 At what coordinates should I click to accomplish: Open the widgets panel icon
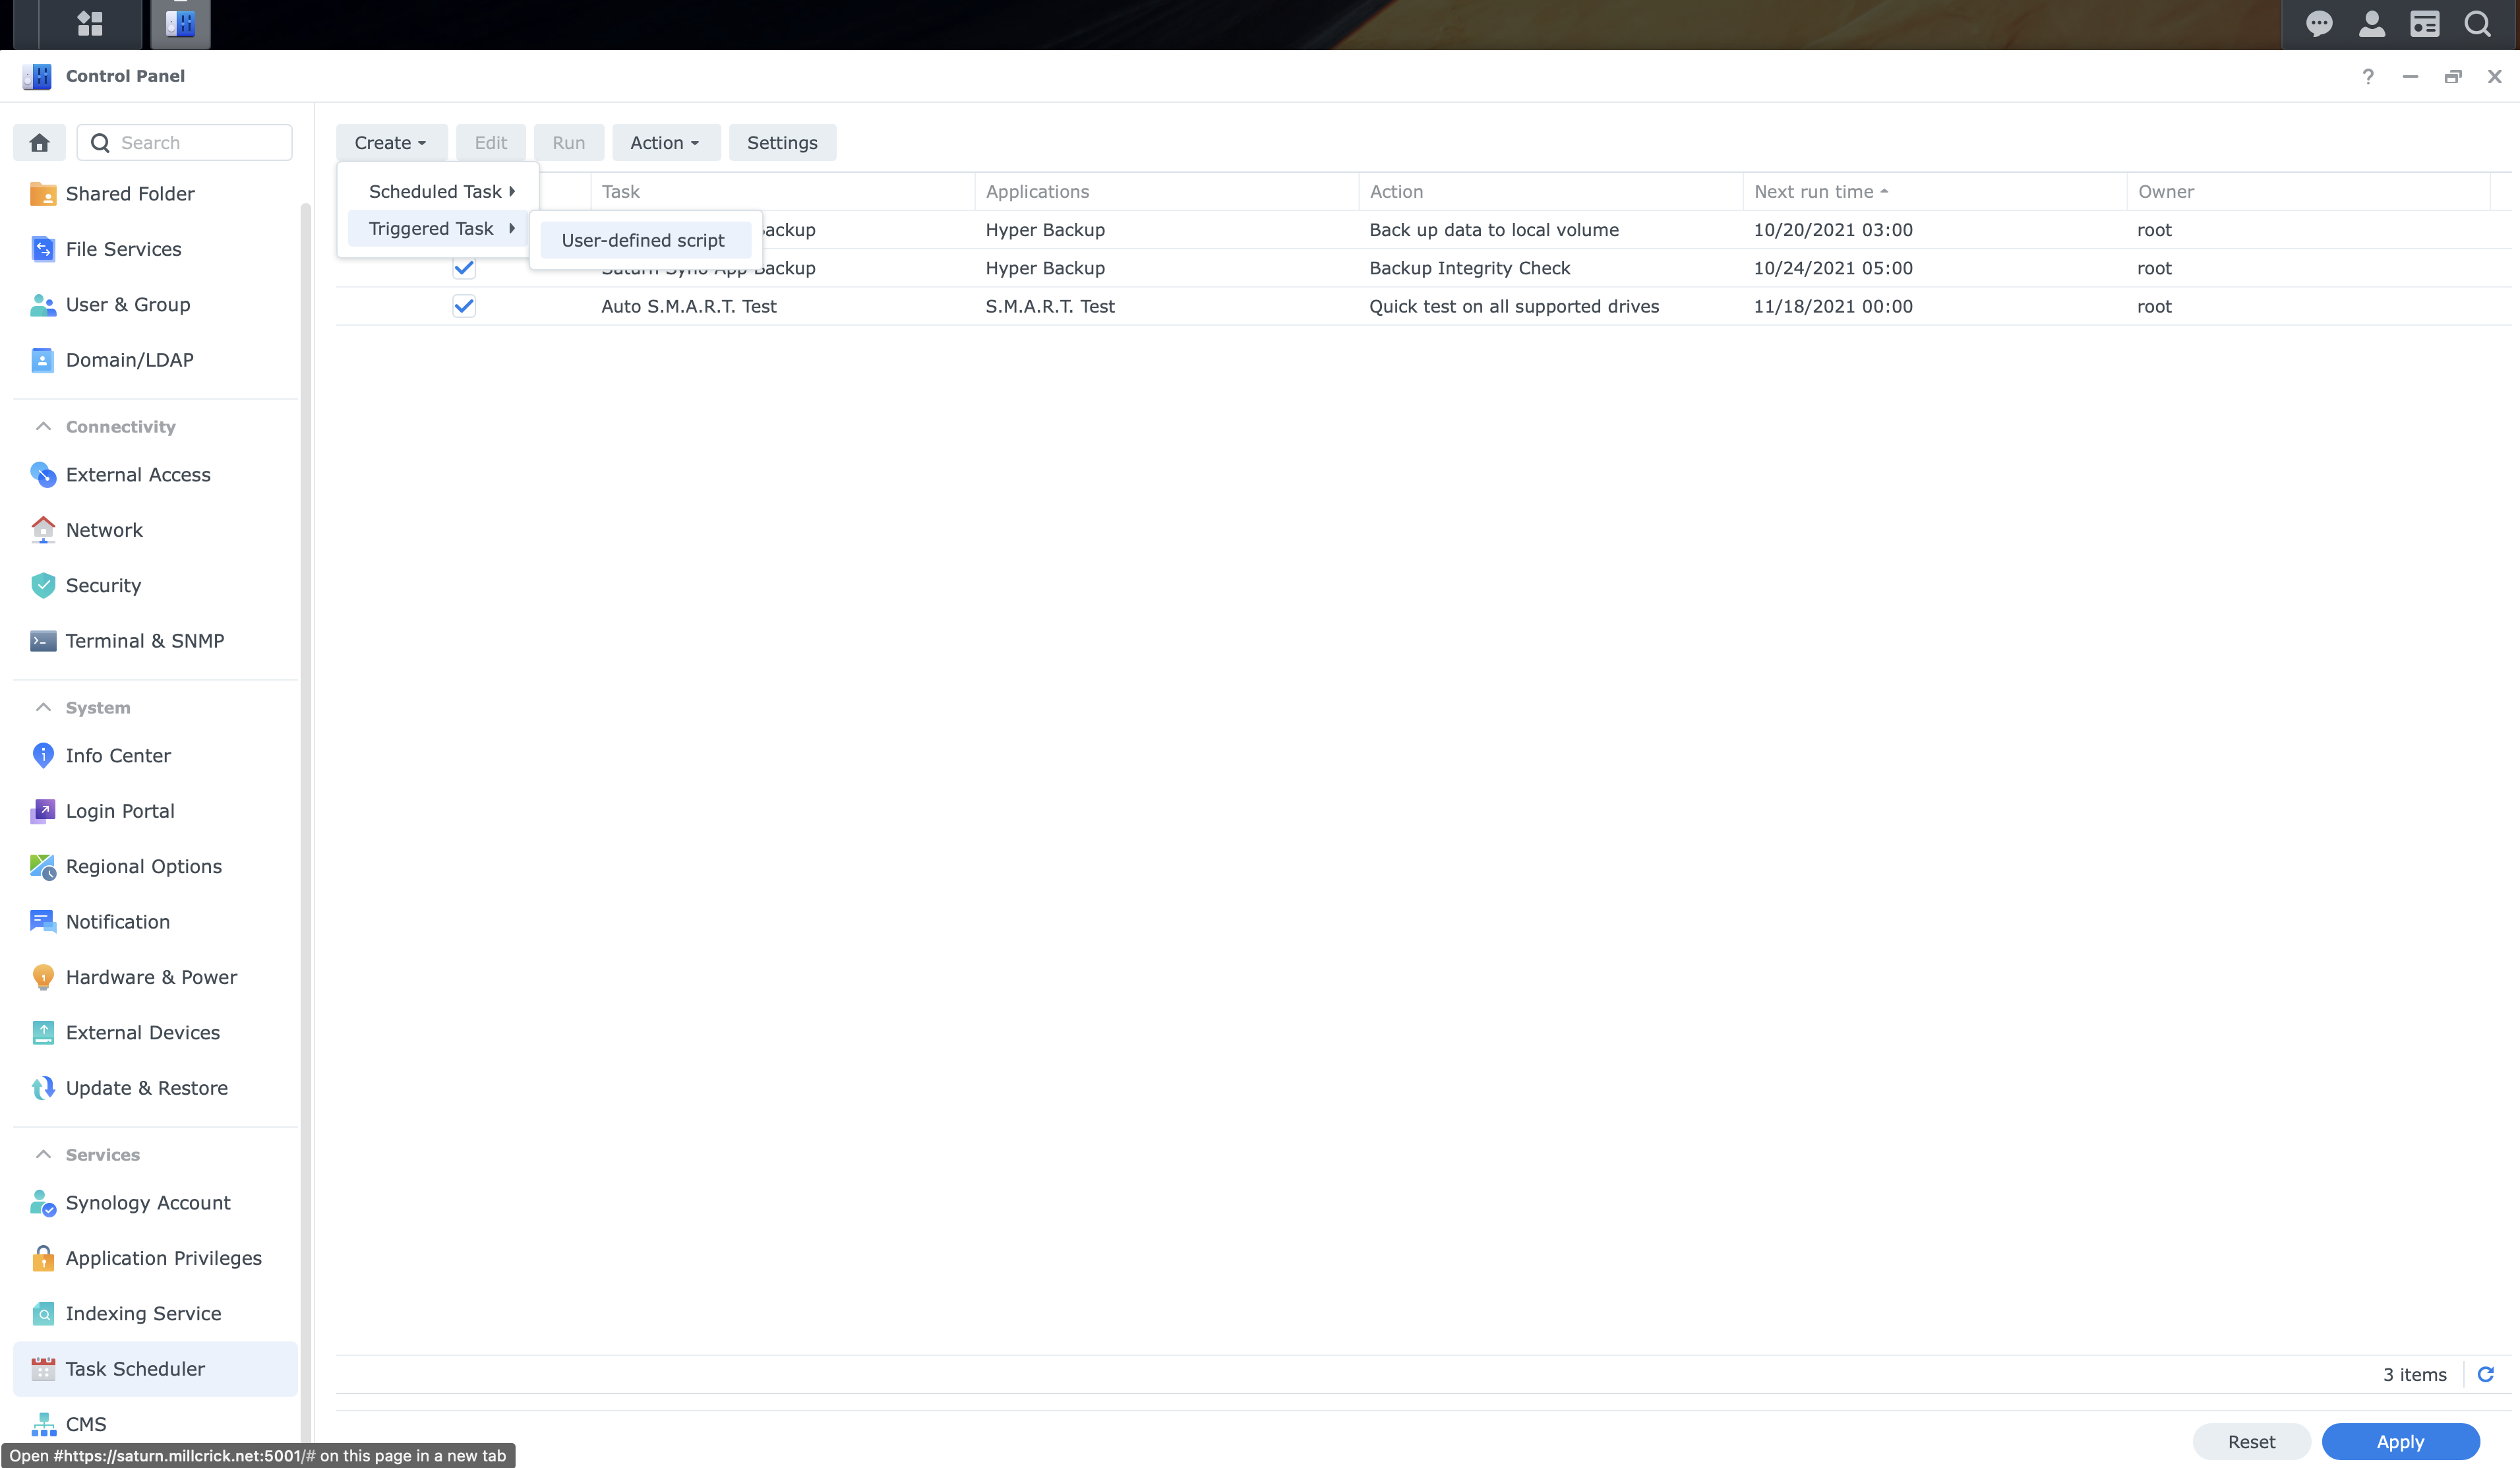coord(2425,23)
